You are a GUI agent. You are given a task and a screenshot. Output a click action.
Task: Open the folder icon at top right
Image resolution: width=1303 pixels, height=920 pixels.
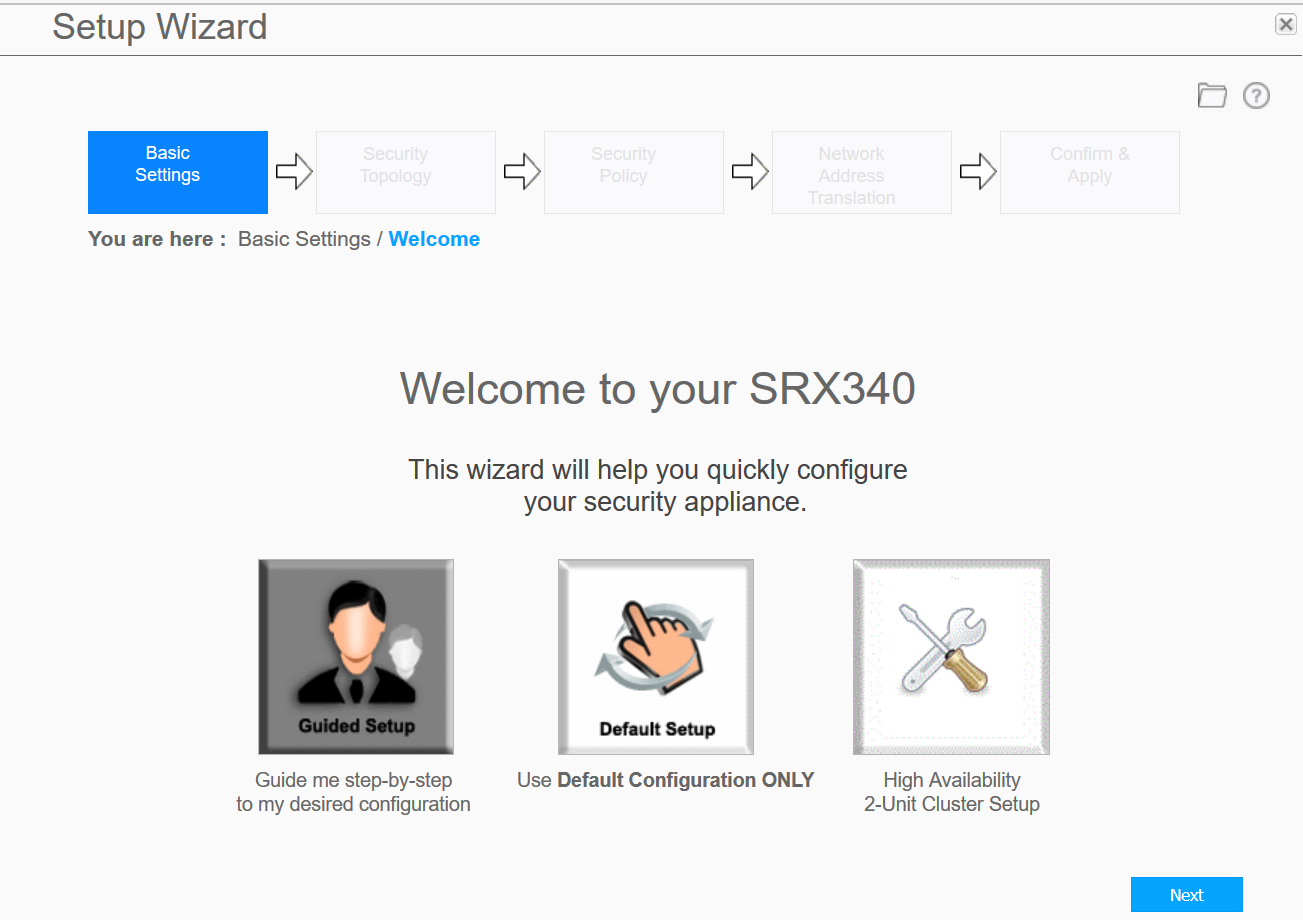click(1212, 96)
